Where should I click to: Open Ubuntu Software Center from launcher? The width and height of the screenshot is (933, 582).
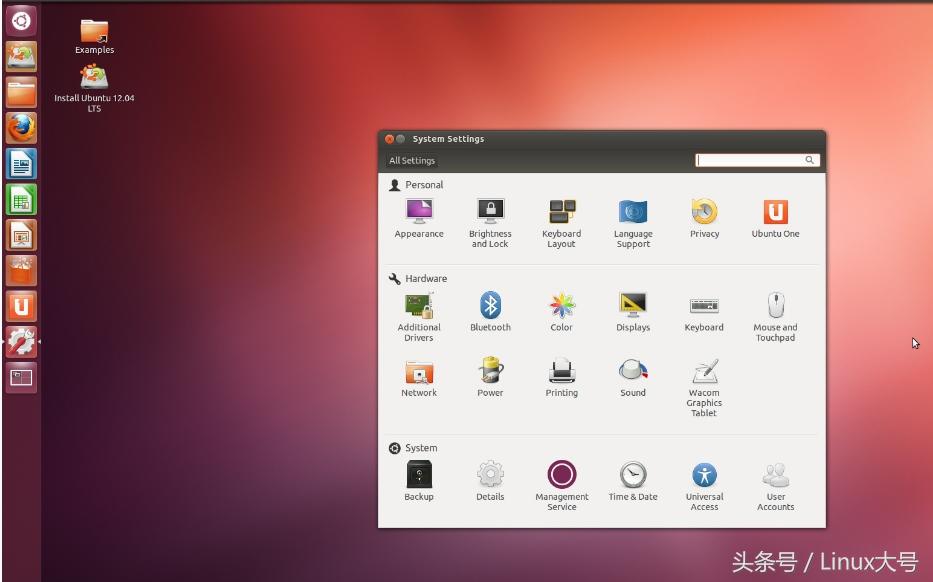tap(21, 271)
